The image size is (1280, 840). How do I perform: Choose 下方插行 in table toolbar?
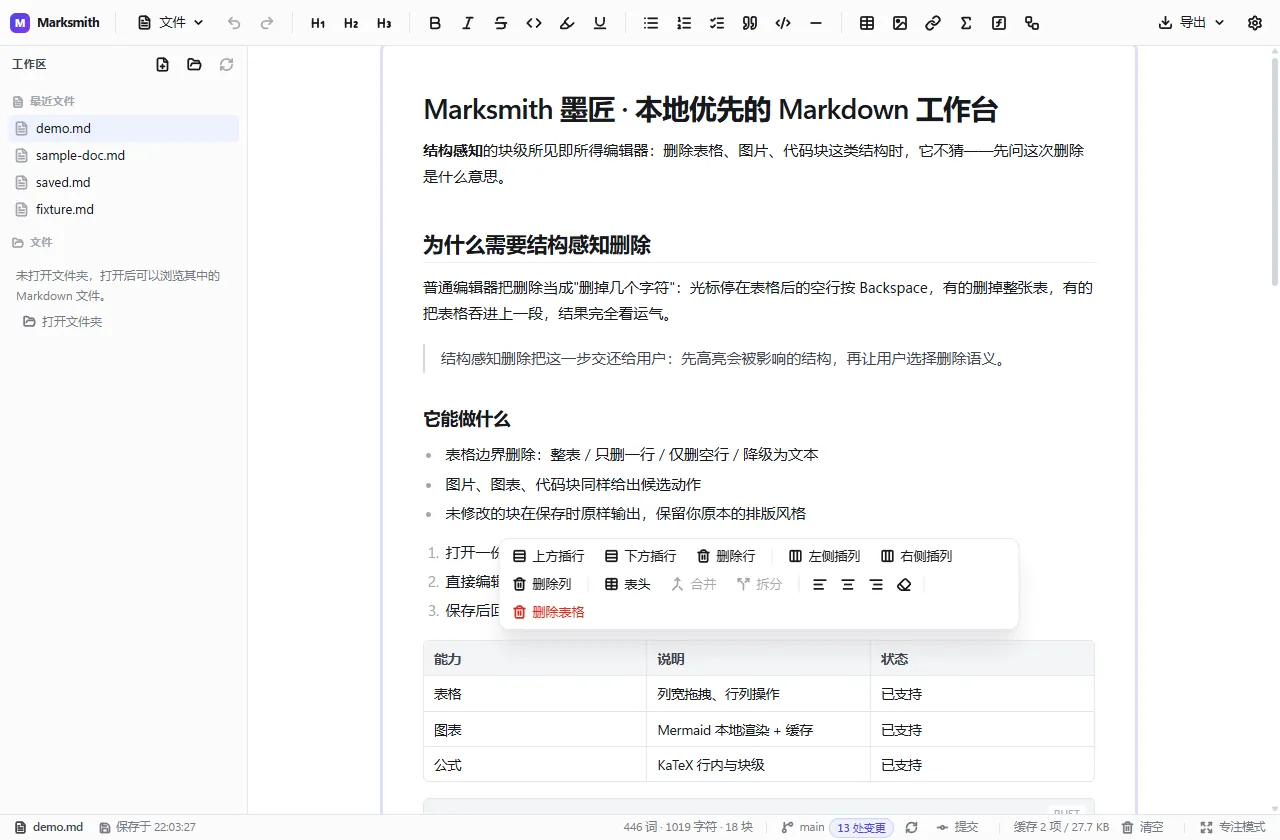click(x=640, y=556)
